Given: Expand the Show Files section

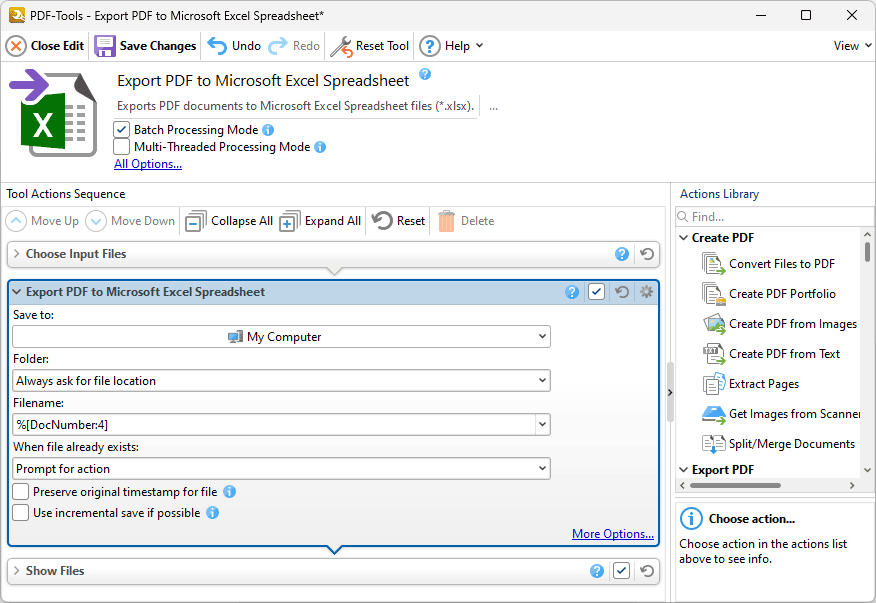Looking at the screenshot, I should (x=17, y=571).
